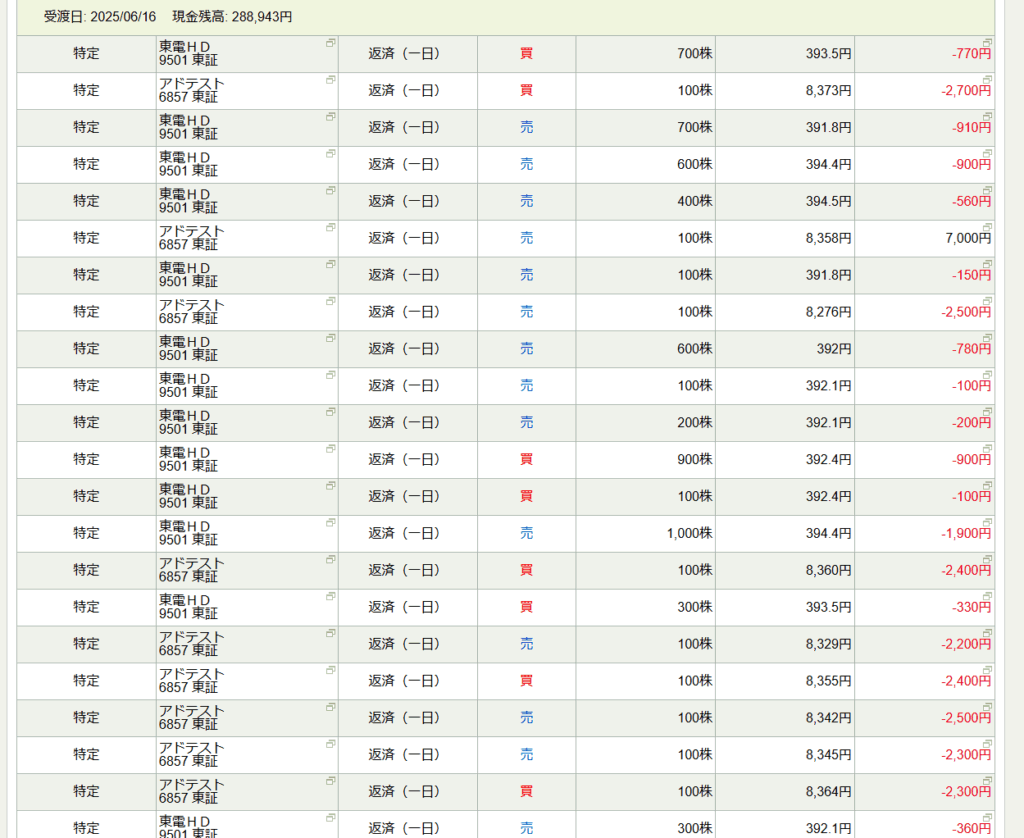The width and height of the screenshot is (1024, 838).
Task: Click the -100円 loss in the 392.1円 row
Action: (x=971, y=386)
